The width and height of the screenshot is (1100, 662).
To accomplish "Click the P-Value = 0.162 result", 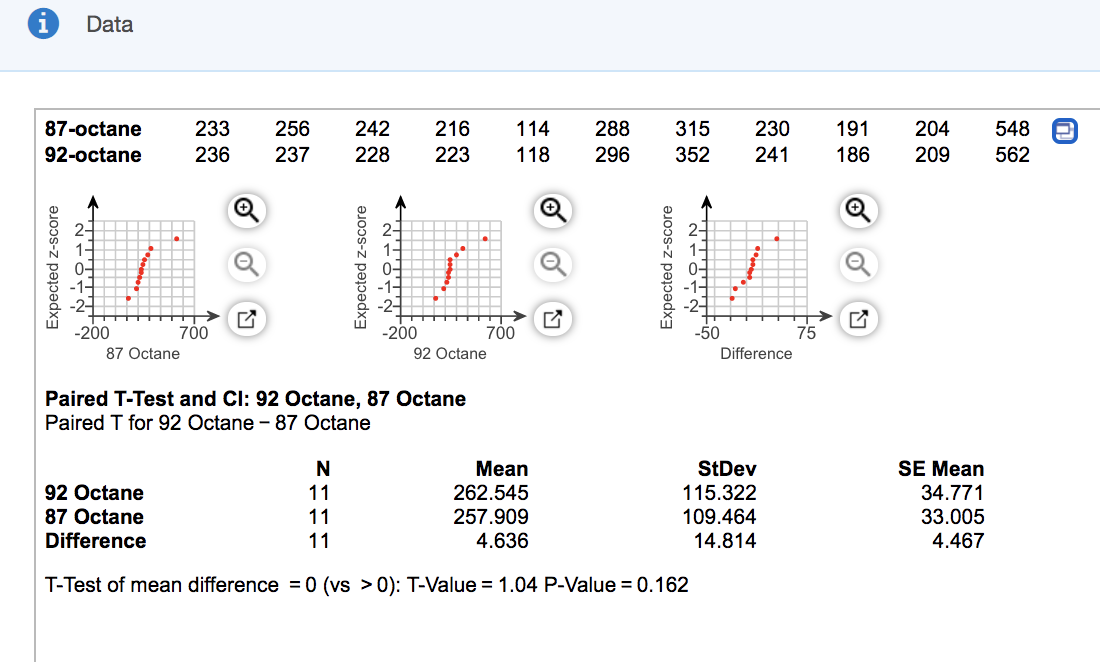I will pos(617,585).
